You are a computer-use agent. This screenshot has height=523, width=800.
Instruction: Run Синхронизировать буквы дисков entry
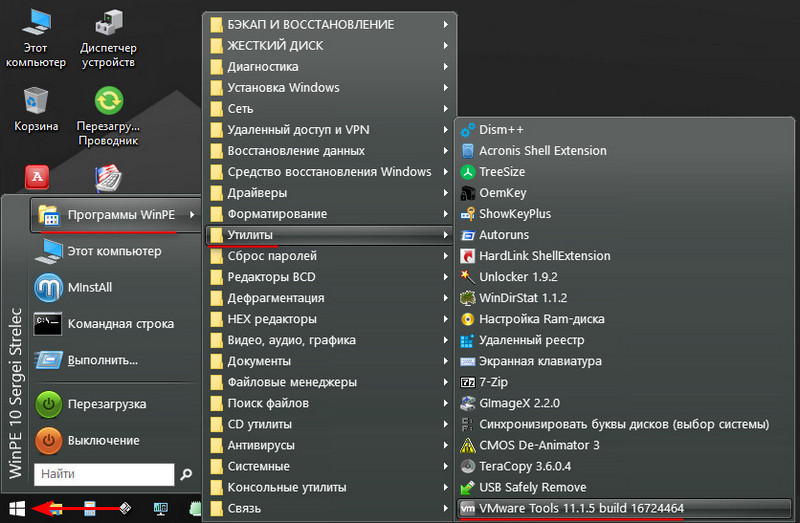(x=624, y=424)
